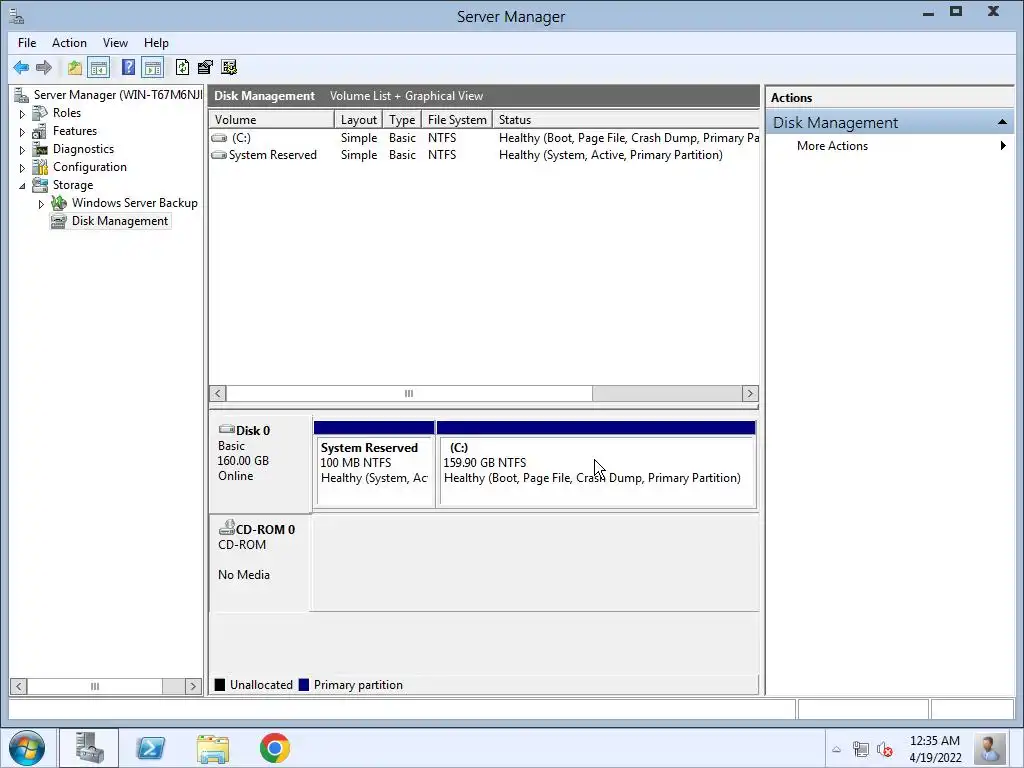Collapse the Disk Management actions section
Viewport: 1024px width, 768px height.
pyautogui.click(x=1002, y=122)
